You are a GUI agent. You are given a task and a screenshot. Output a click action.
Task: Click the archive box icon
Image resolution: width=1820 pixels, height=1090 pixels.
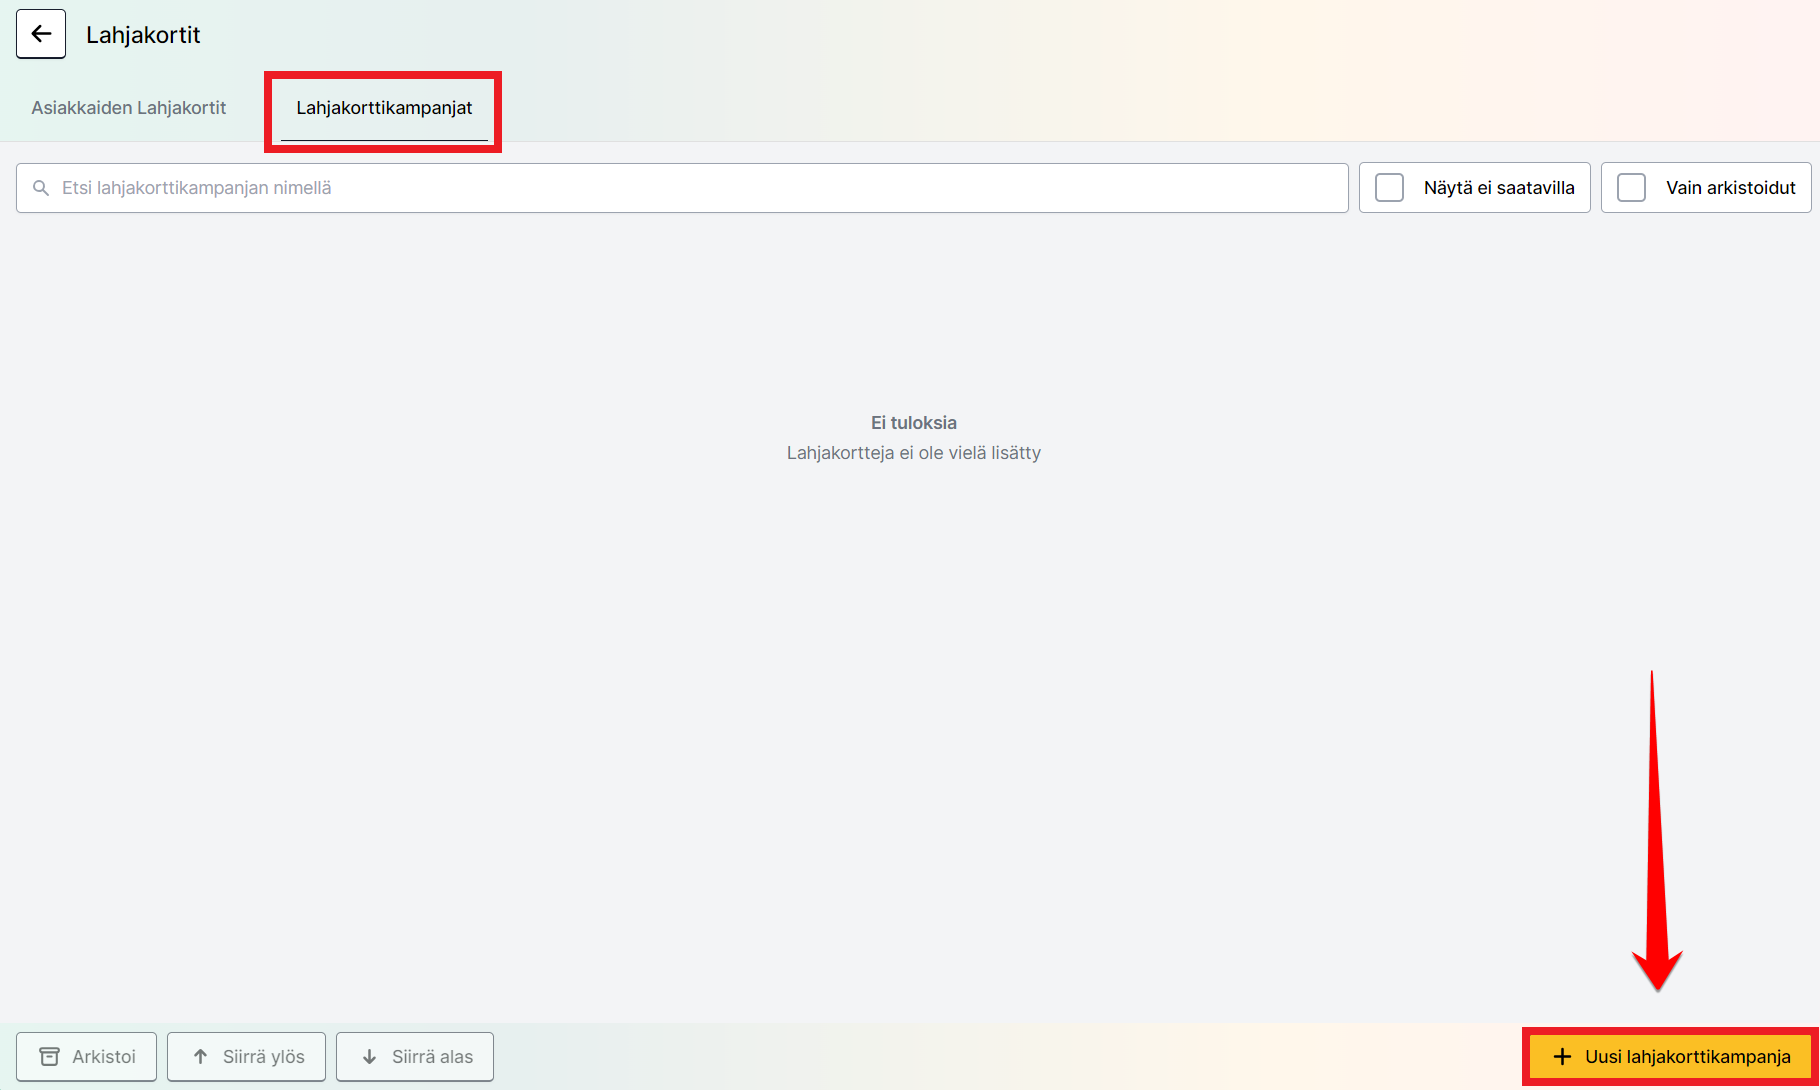(x=49, y=1057)
